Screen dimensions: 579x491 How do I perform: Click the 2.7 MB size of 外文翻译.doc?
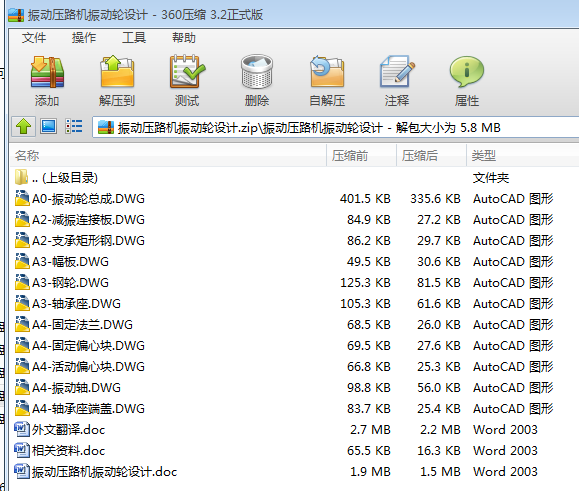tap(370, 430)
